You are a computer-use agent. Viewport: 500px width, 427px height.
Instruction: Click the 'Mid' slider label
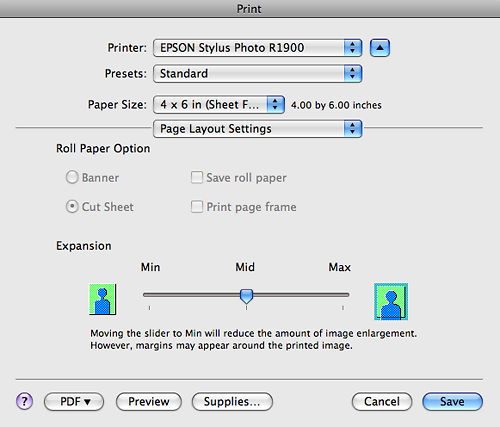[x=245, y=267]
